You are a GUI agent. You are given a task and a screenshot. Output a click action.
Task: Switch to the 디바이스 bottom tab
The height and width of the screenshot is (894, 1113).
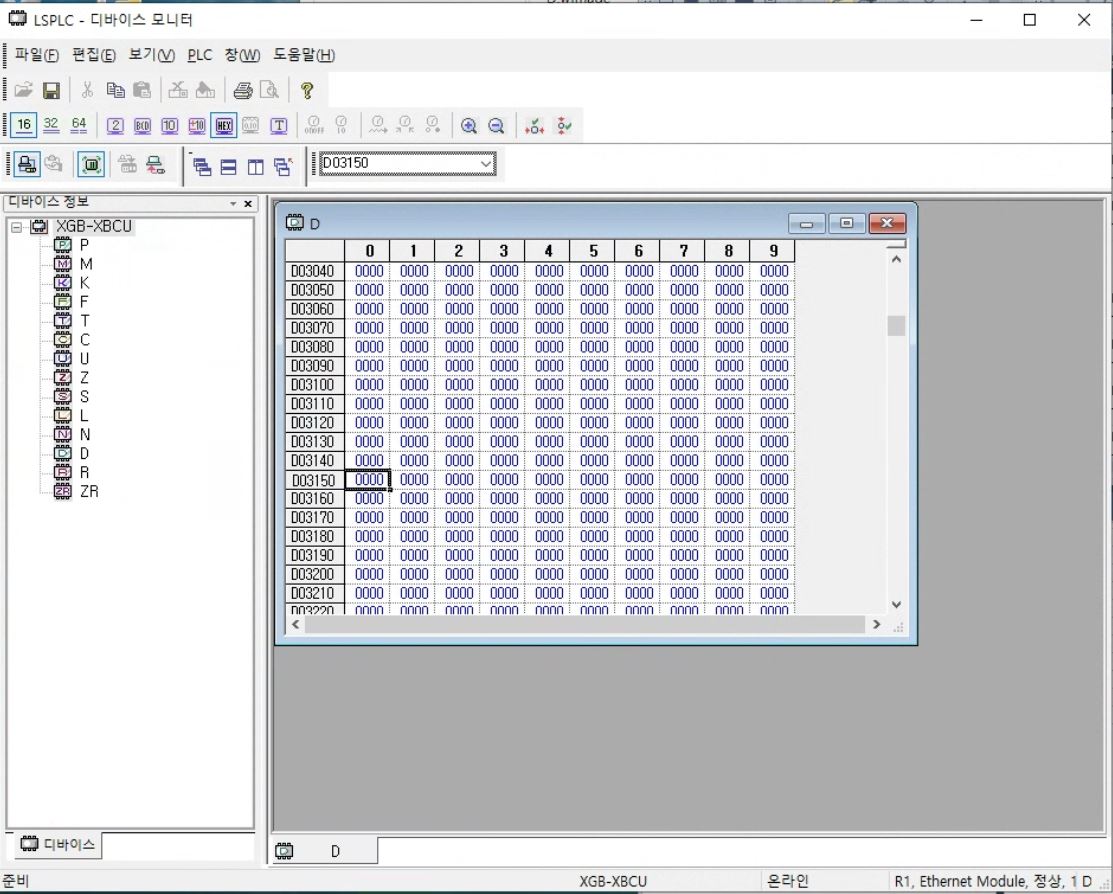tap(58, 844)
